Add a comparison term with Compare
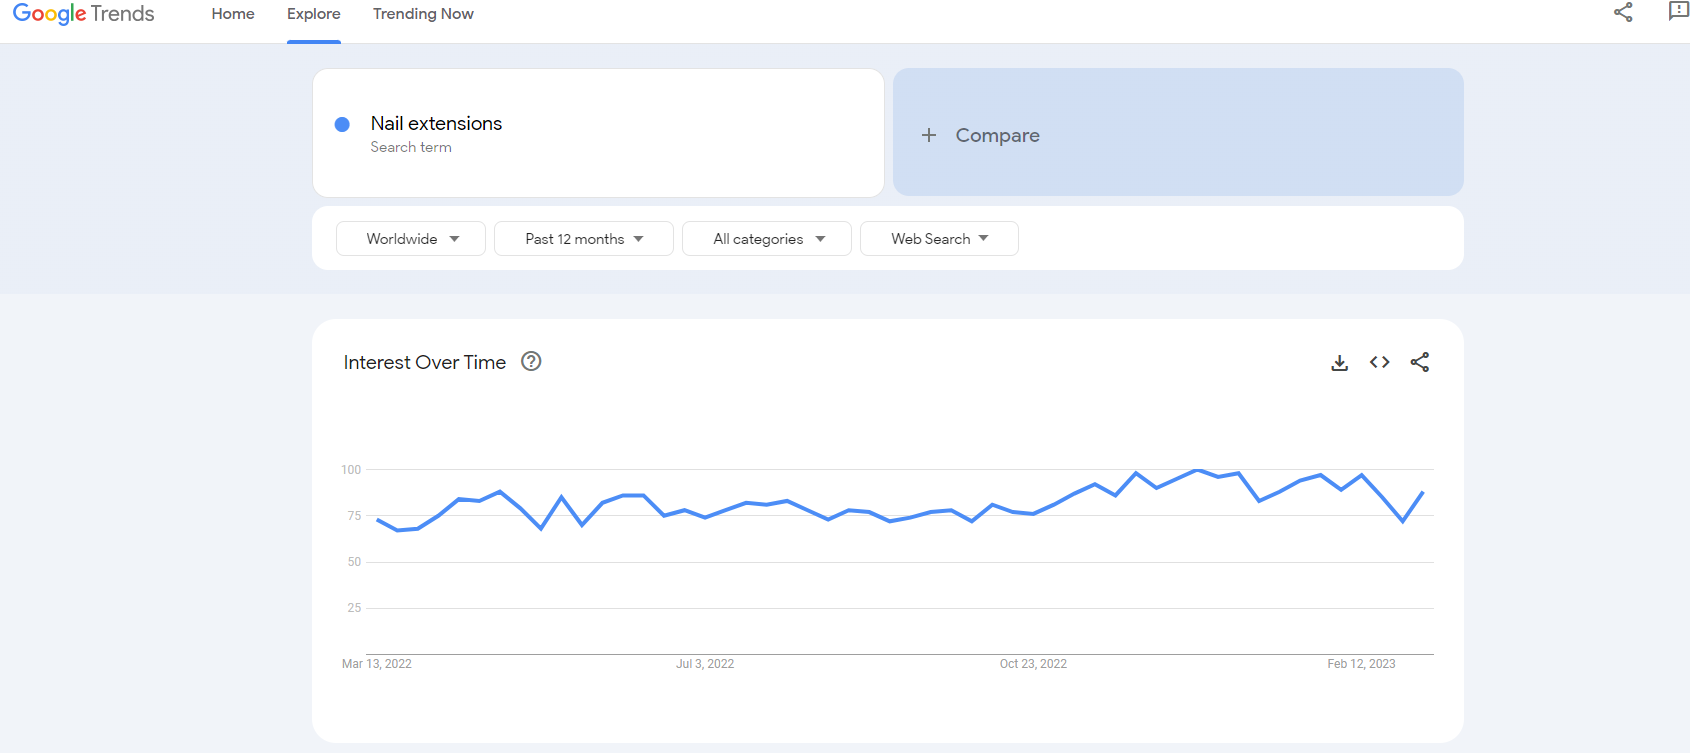The image size is (1690, 753). [x=1178, y=132]
